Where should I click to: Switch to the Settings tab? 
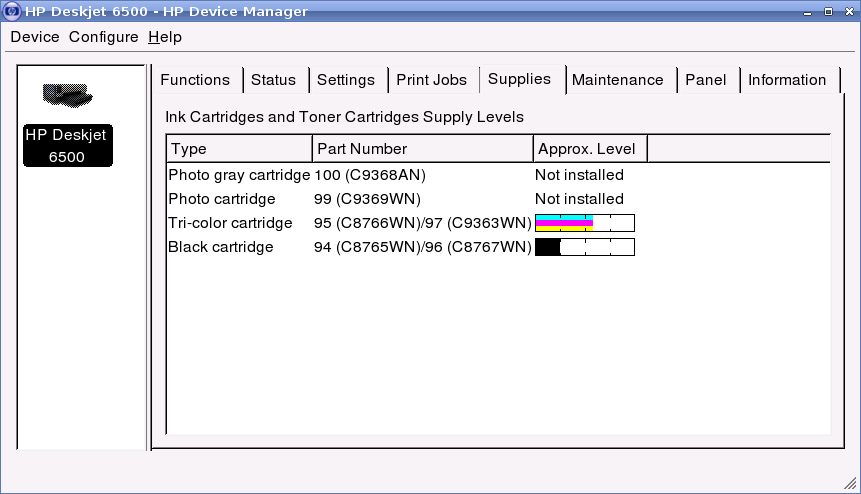pos(346,80)
